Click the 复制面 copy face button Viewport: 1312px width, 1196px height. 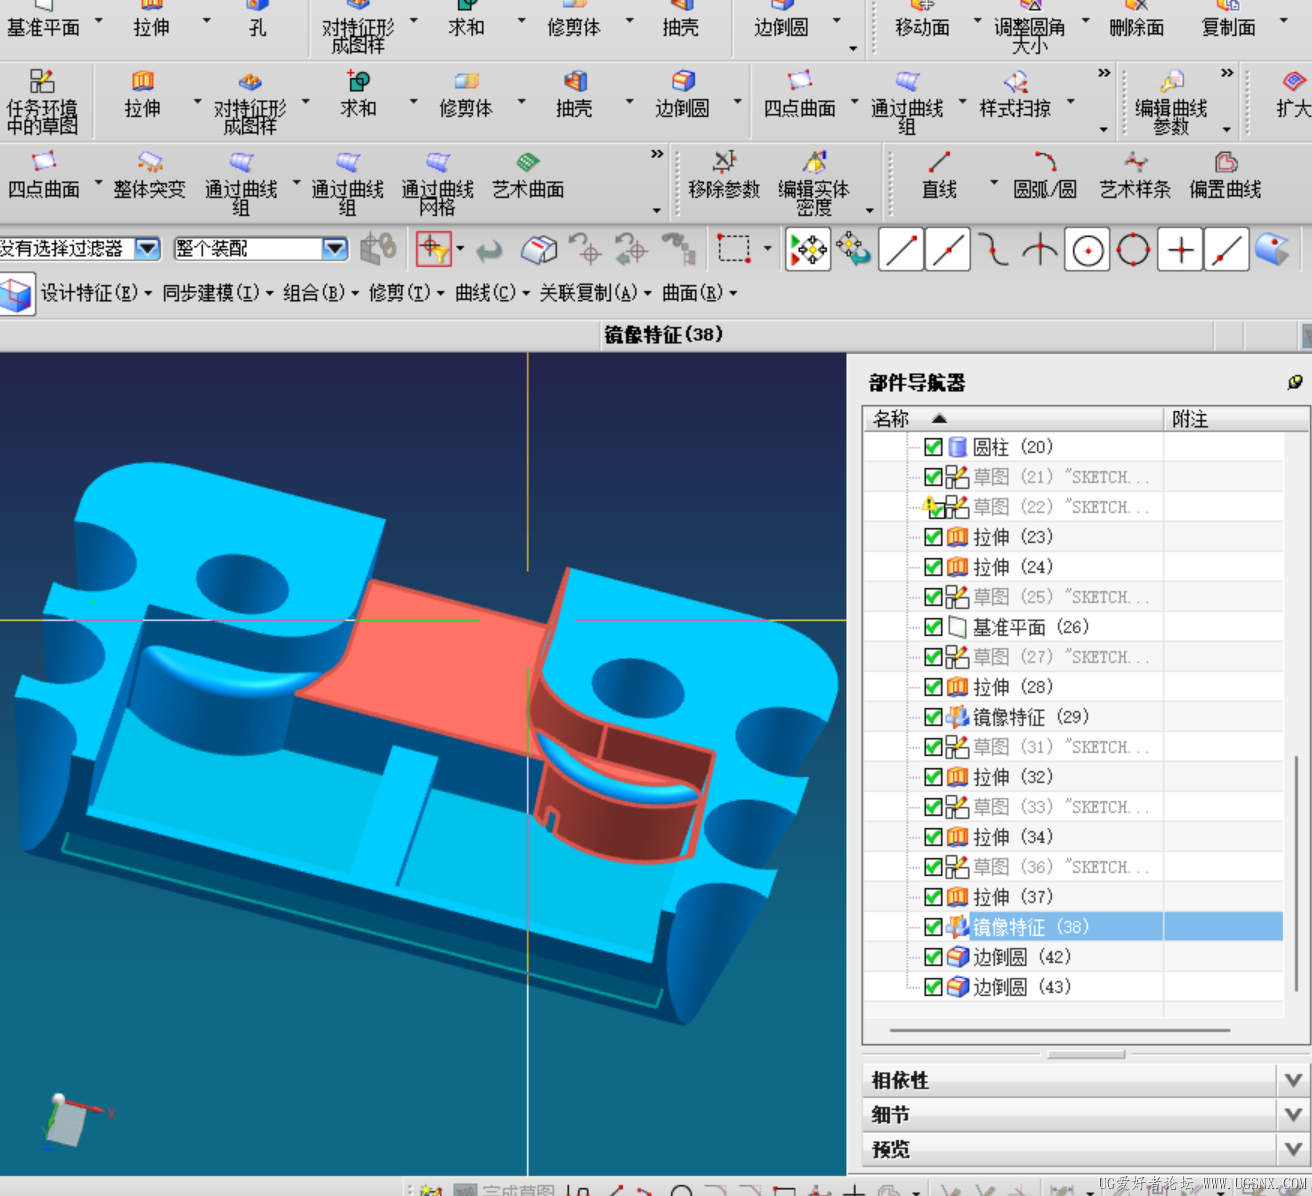1228,19
